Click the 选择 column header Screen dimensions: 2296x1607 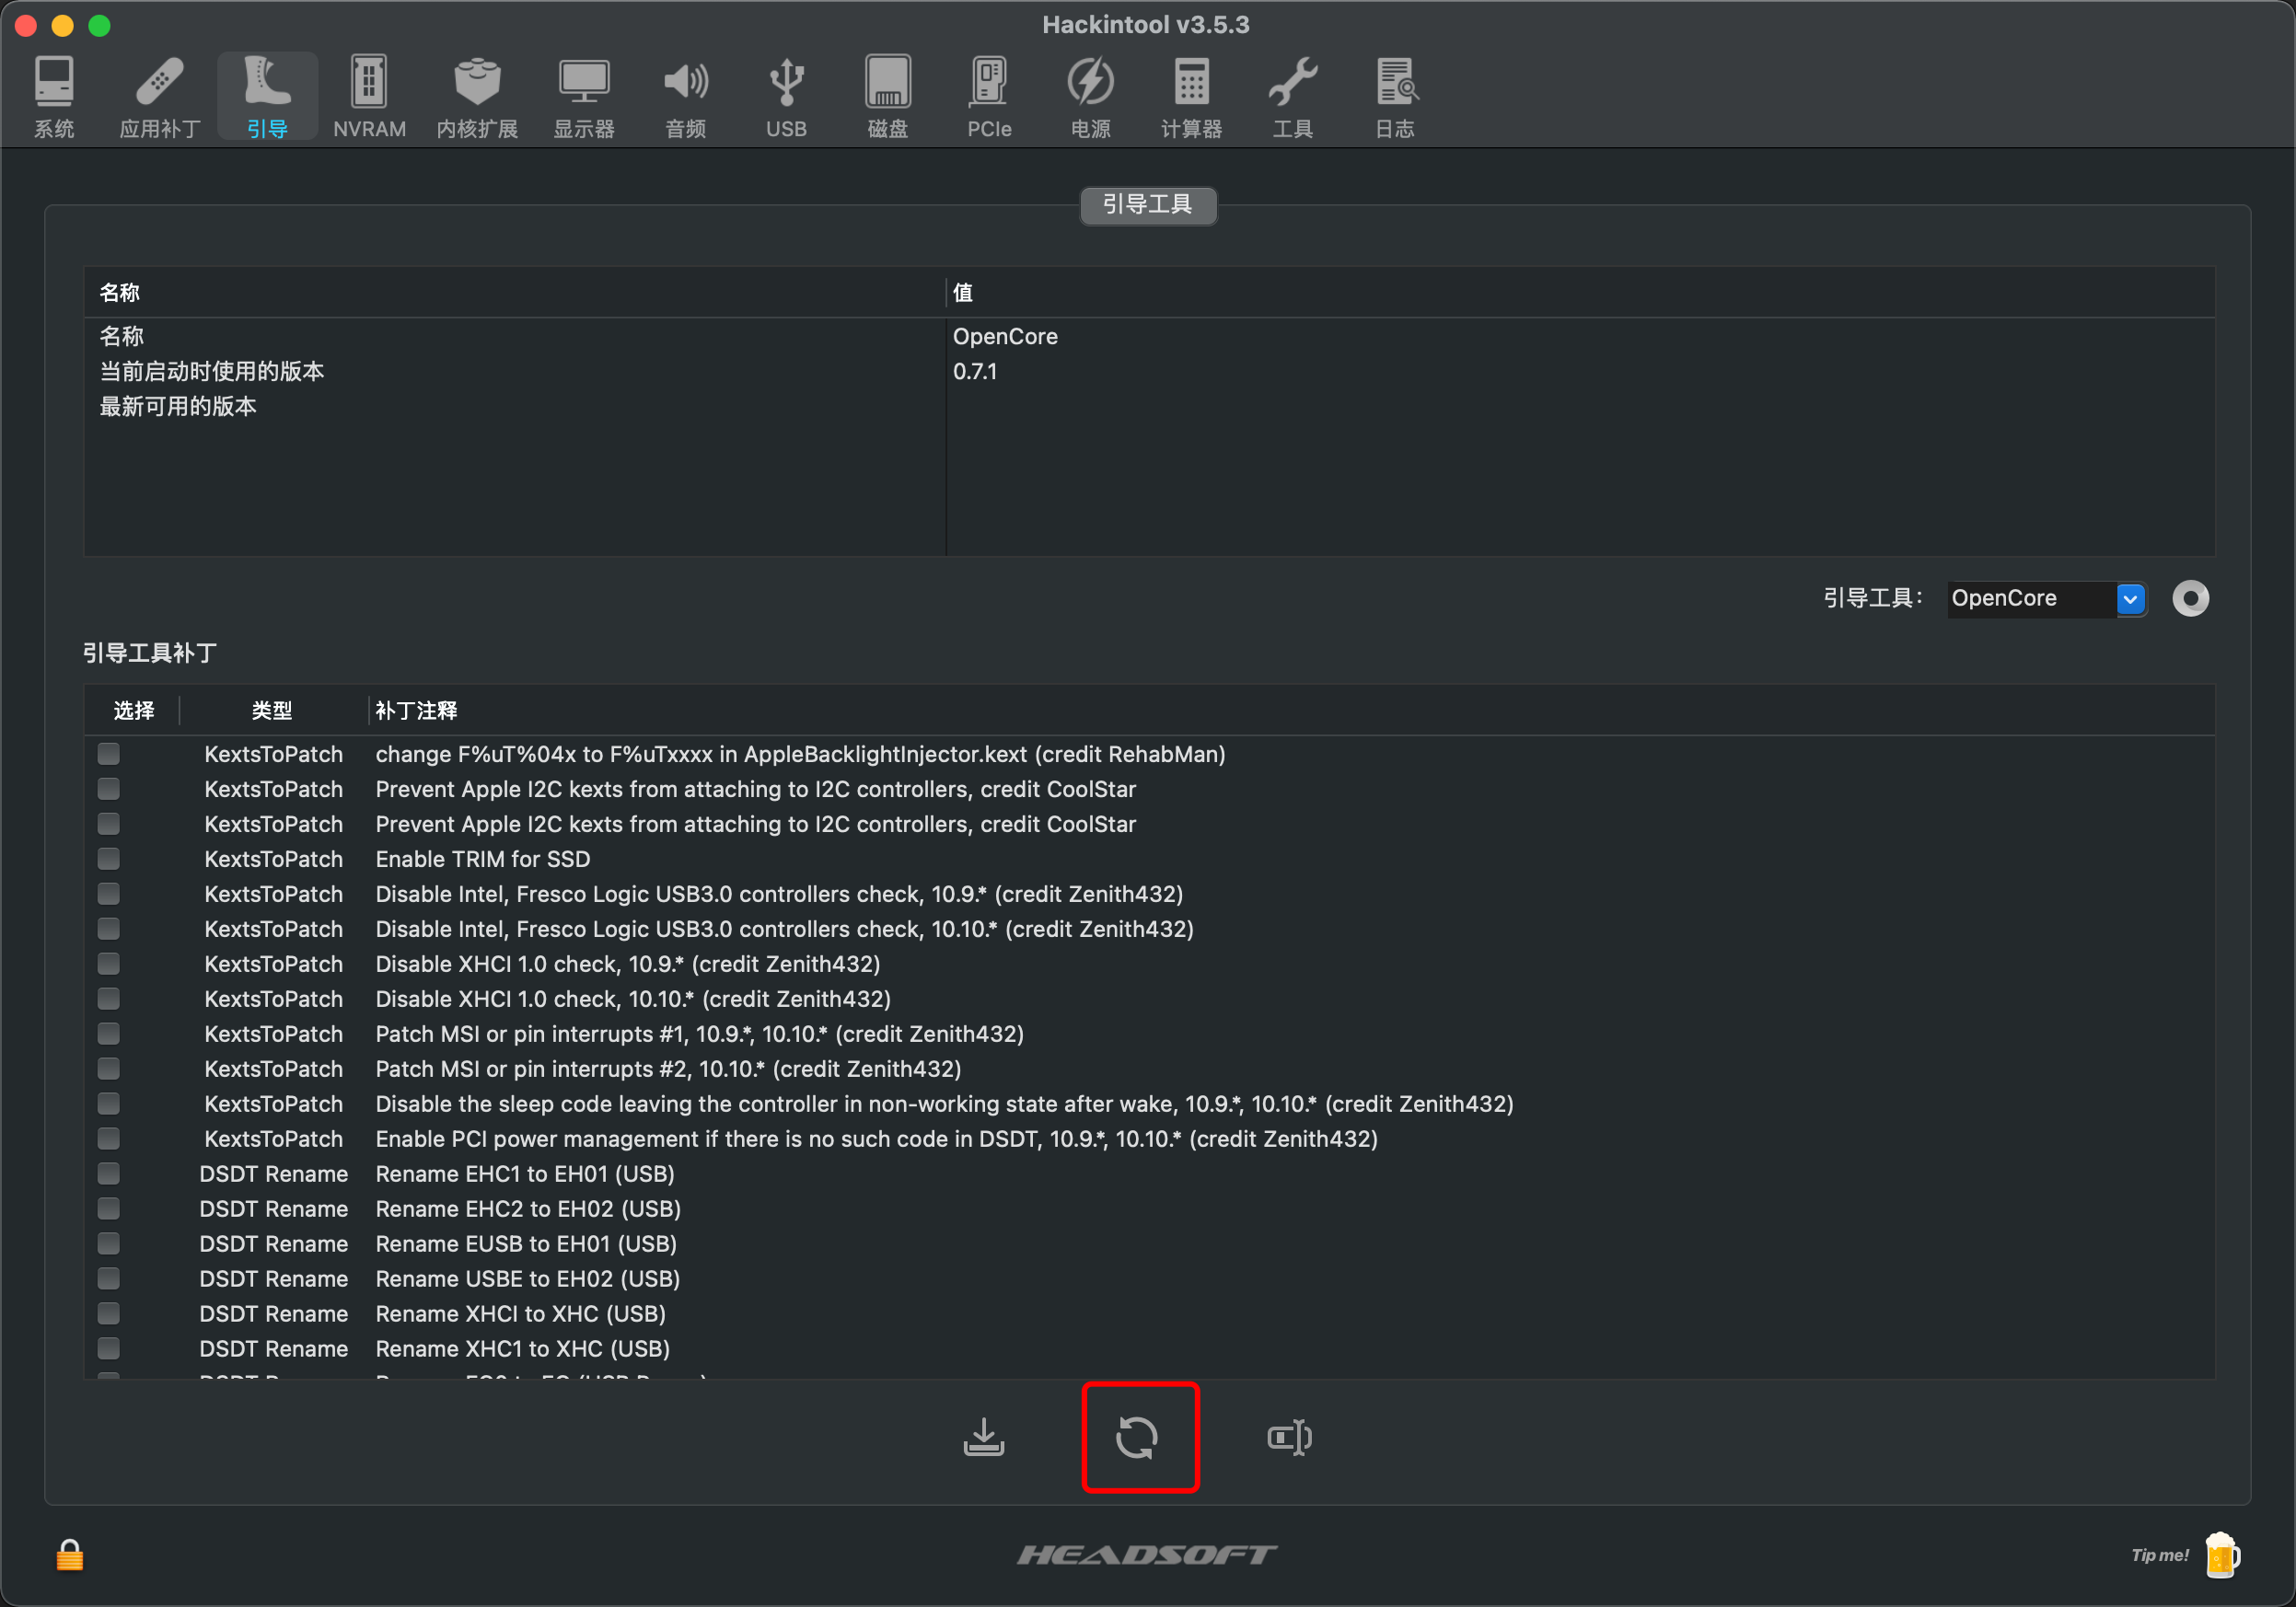(133, 710)
